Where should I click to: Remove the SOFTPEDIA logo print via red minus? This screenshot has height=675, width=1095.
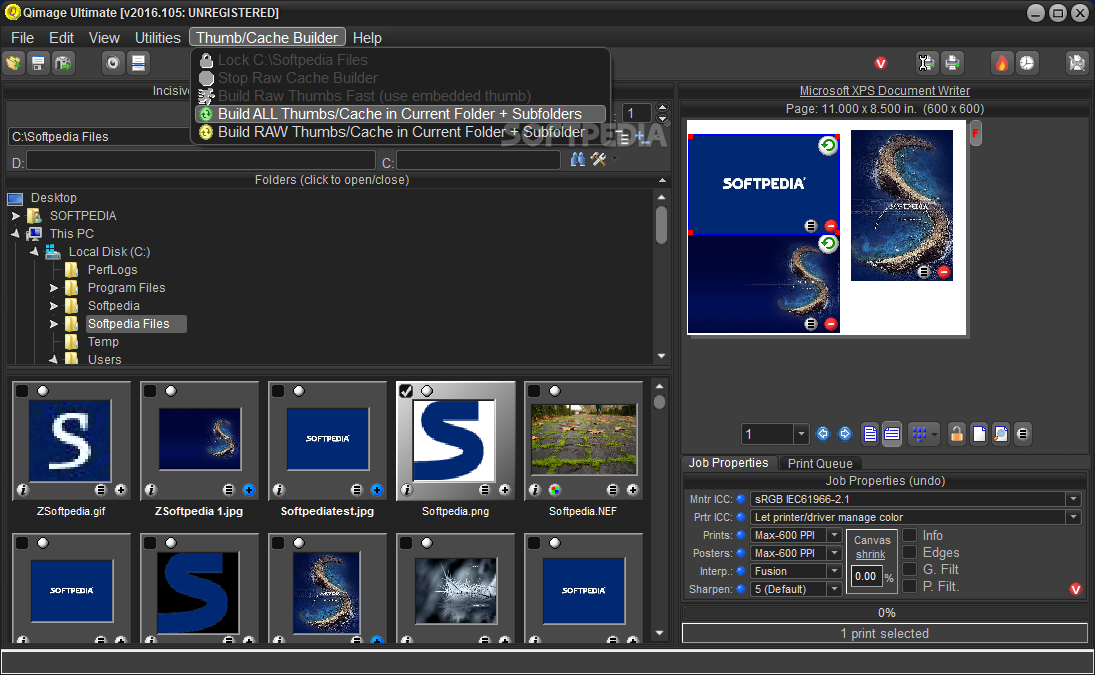[x=830, y=225]
